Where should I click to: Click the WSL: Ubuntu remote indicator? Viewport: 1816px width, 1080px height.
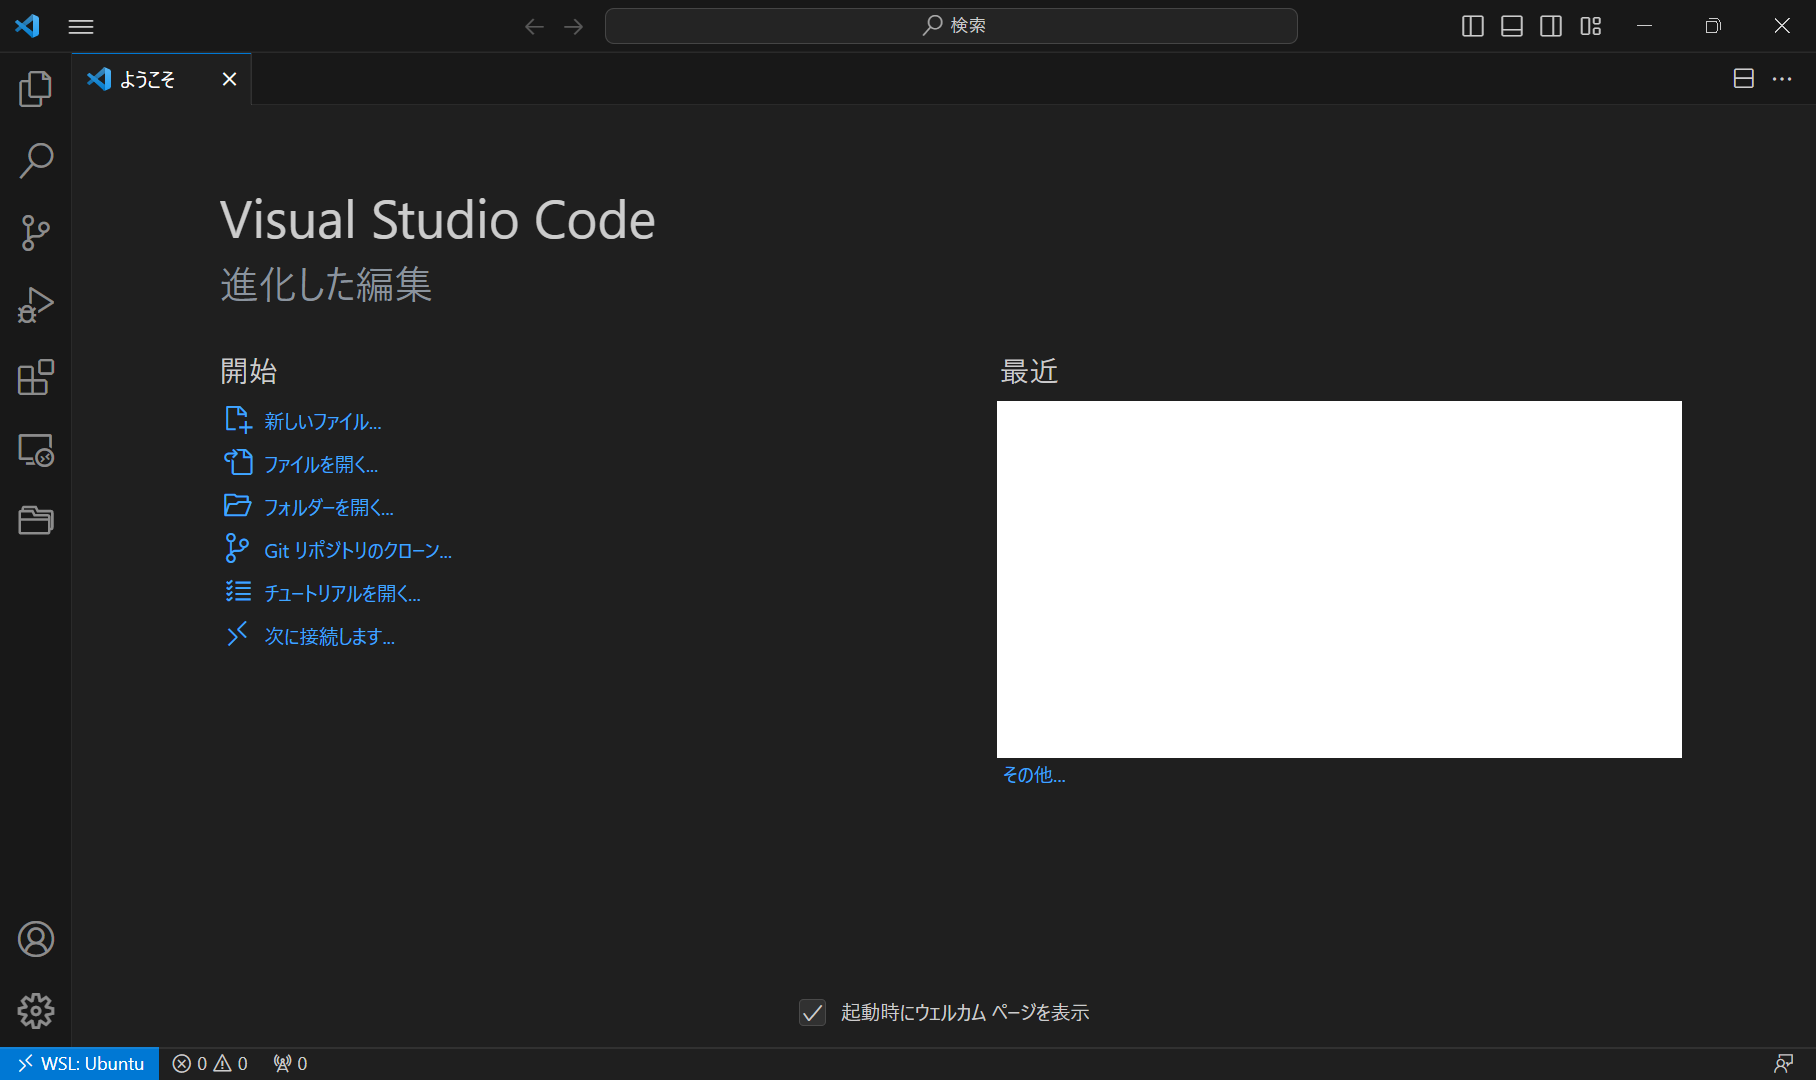tap(79, 1063)
